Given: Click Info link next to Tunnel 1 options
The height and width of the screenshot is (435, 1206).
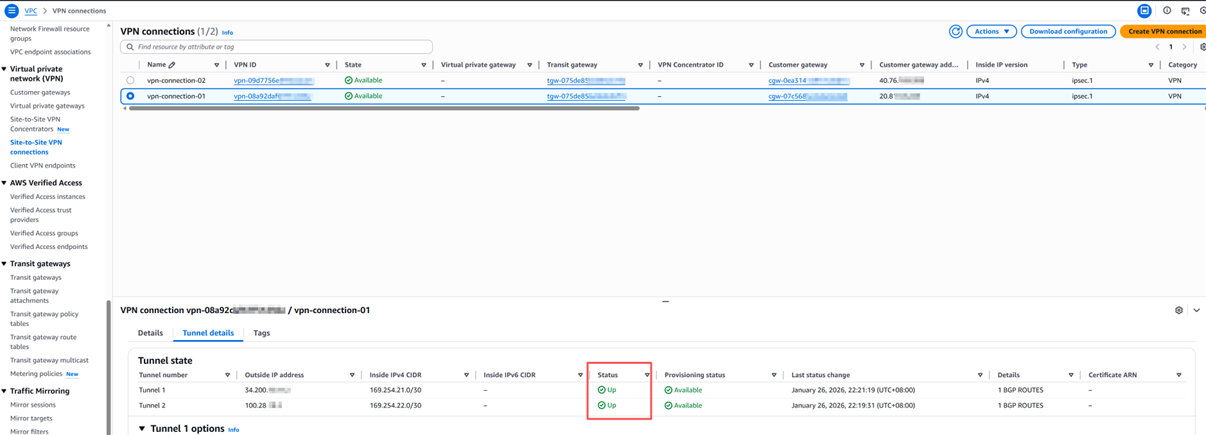Looking at the screenshot, I should [x=233, y=430].
